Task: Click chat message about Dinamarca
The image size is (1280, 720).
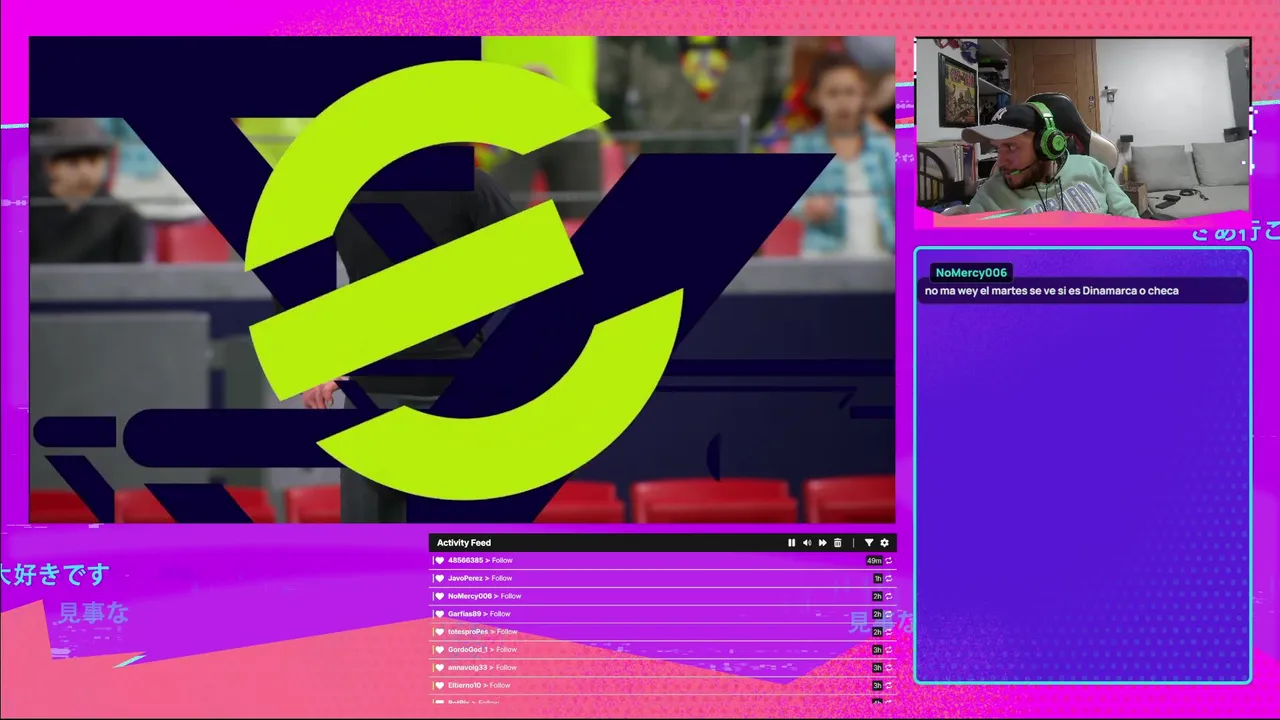Action: pyautogui.click(x=1052, y=291)
